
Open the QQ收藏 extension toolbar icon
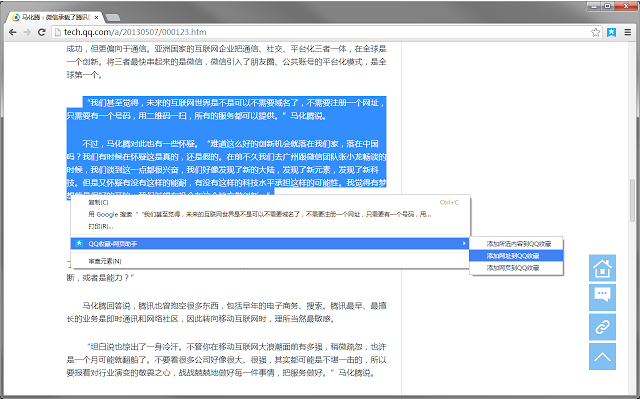point(611,32)
